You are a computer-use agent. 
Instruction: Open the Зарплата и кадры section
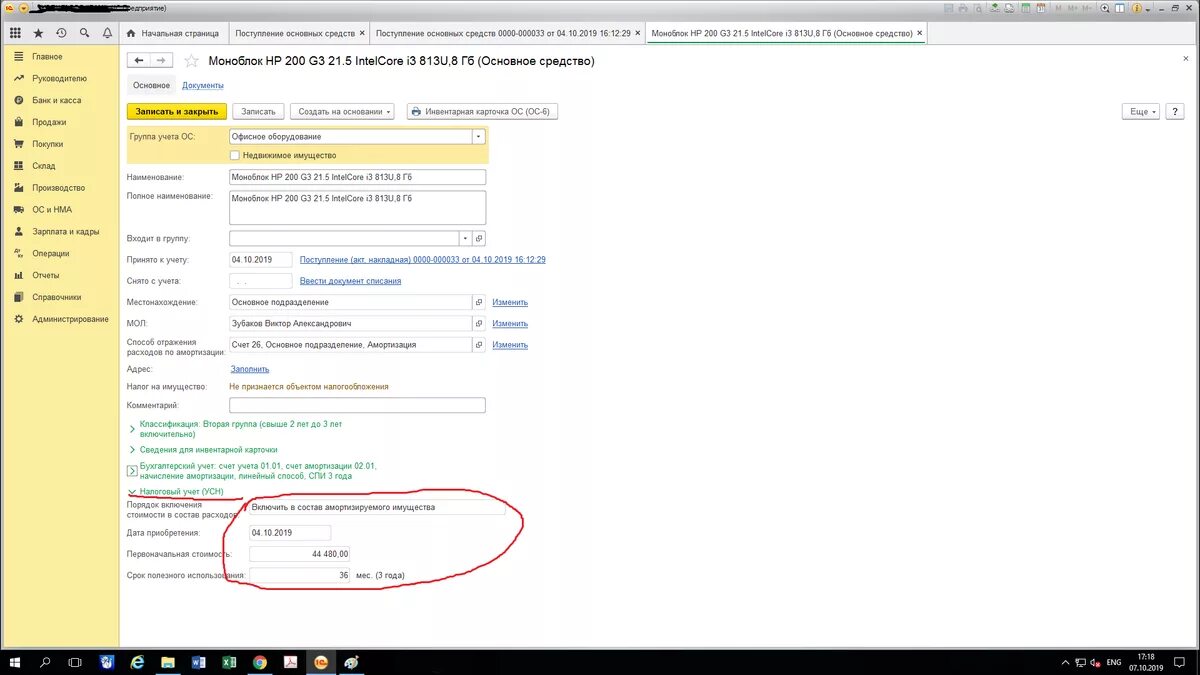[x=65, y=231]
